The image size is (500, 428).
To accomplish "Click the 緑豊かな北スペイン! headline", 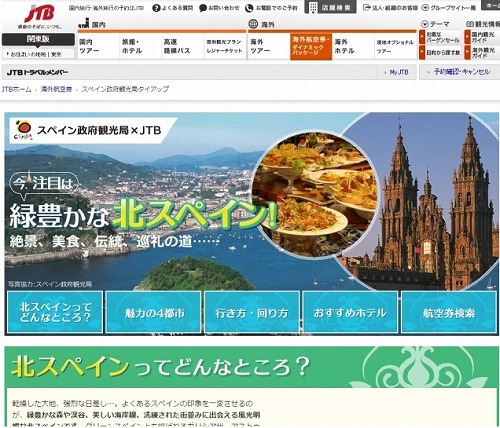I will point(143,216).
